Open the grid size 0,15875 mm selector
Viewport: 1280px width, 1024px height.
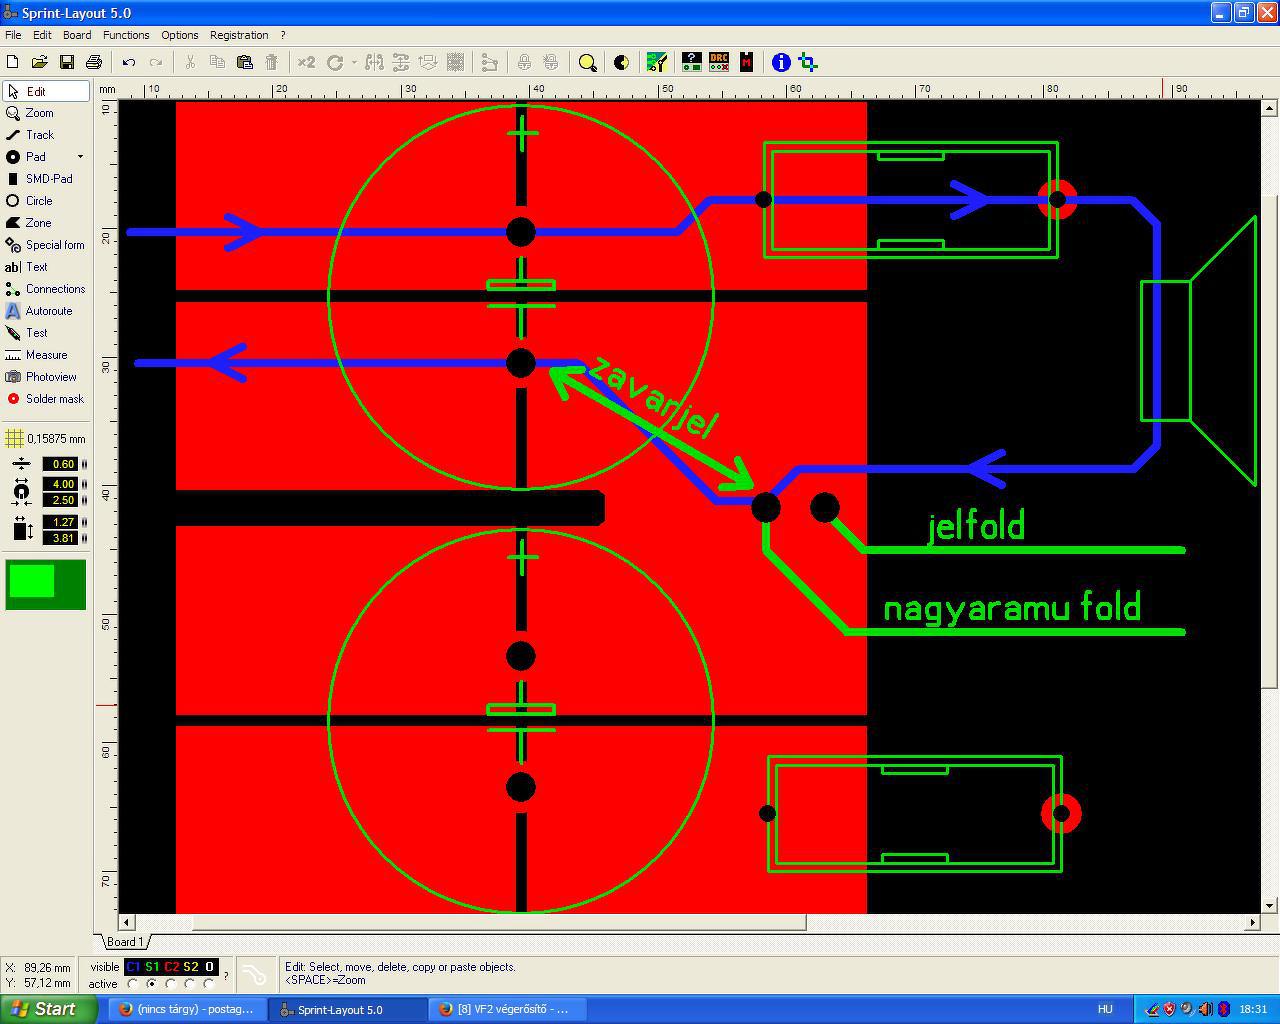(x=46, y=439)
